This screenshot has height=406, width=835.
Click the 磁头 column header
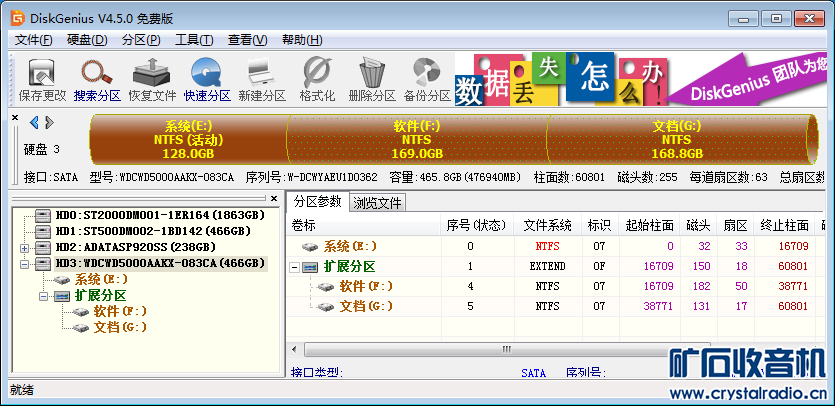click(x=699, y=225)
